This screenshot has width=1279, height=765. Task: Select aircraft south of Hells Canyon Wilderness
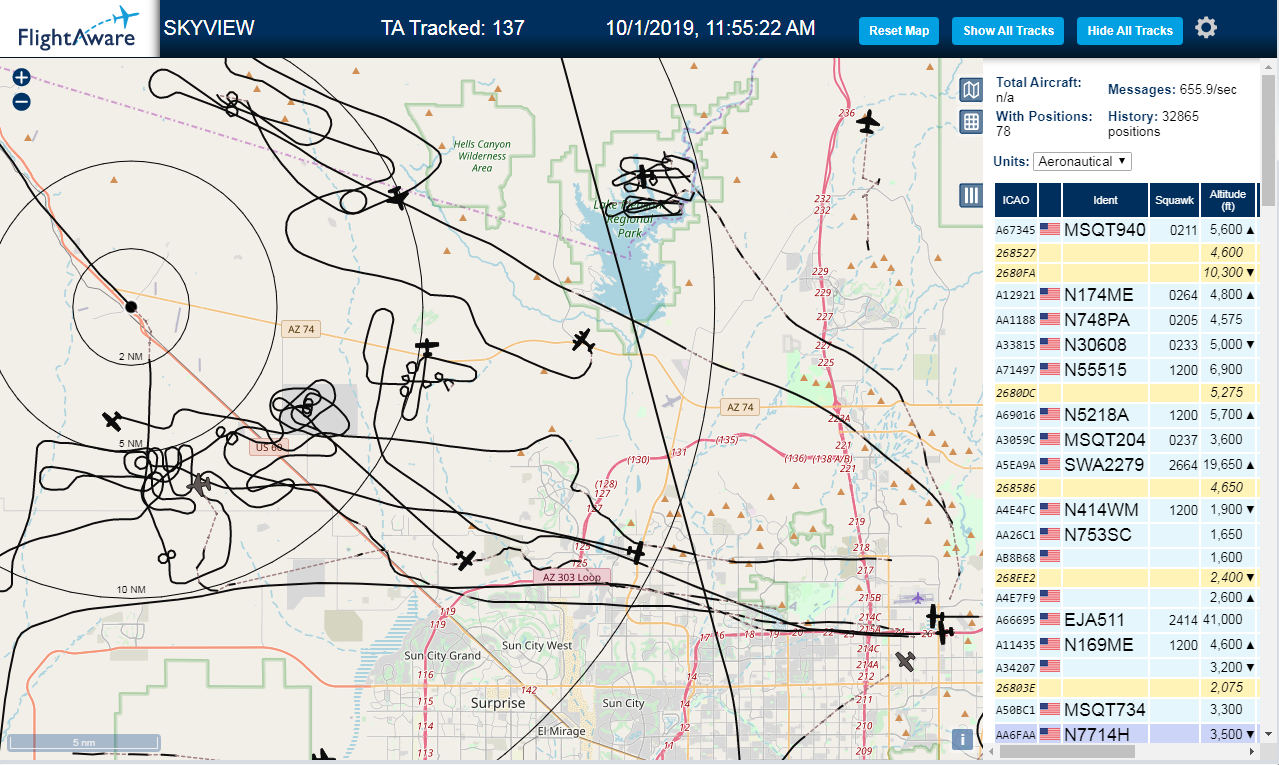point(398,197)
